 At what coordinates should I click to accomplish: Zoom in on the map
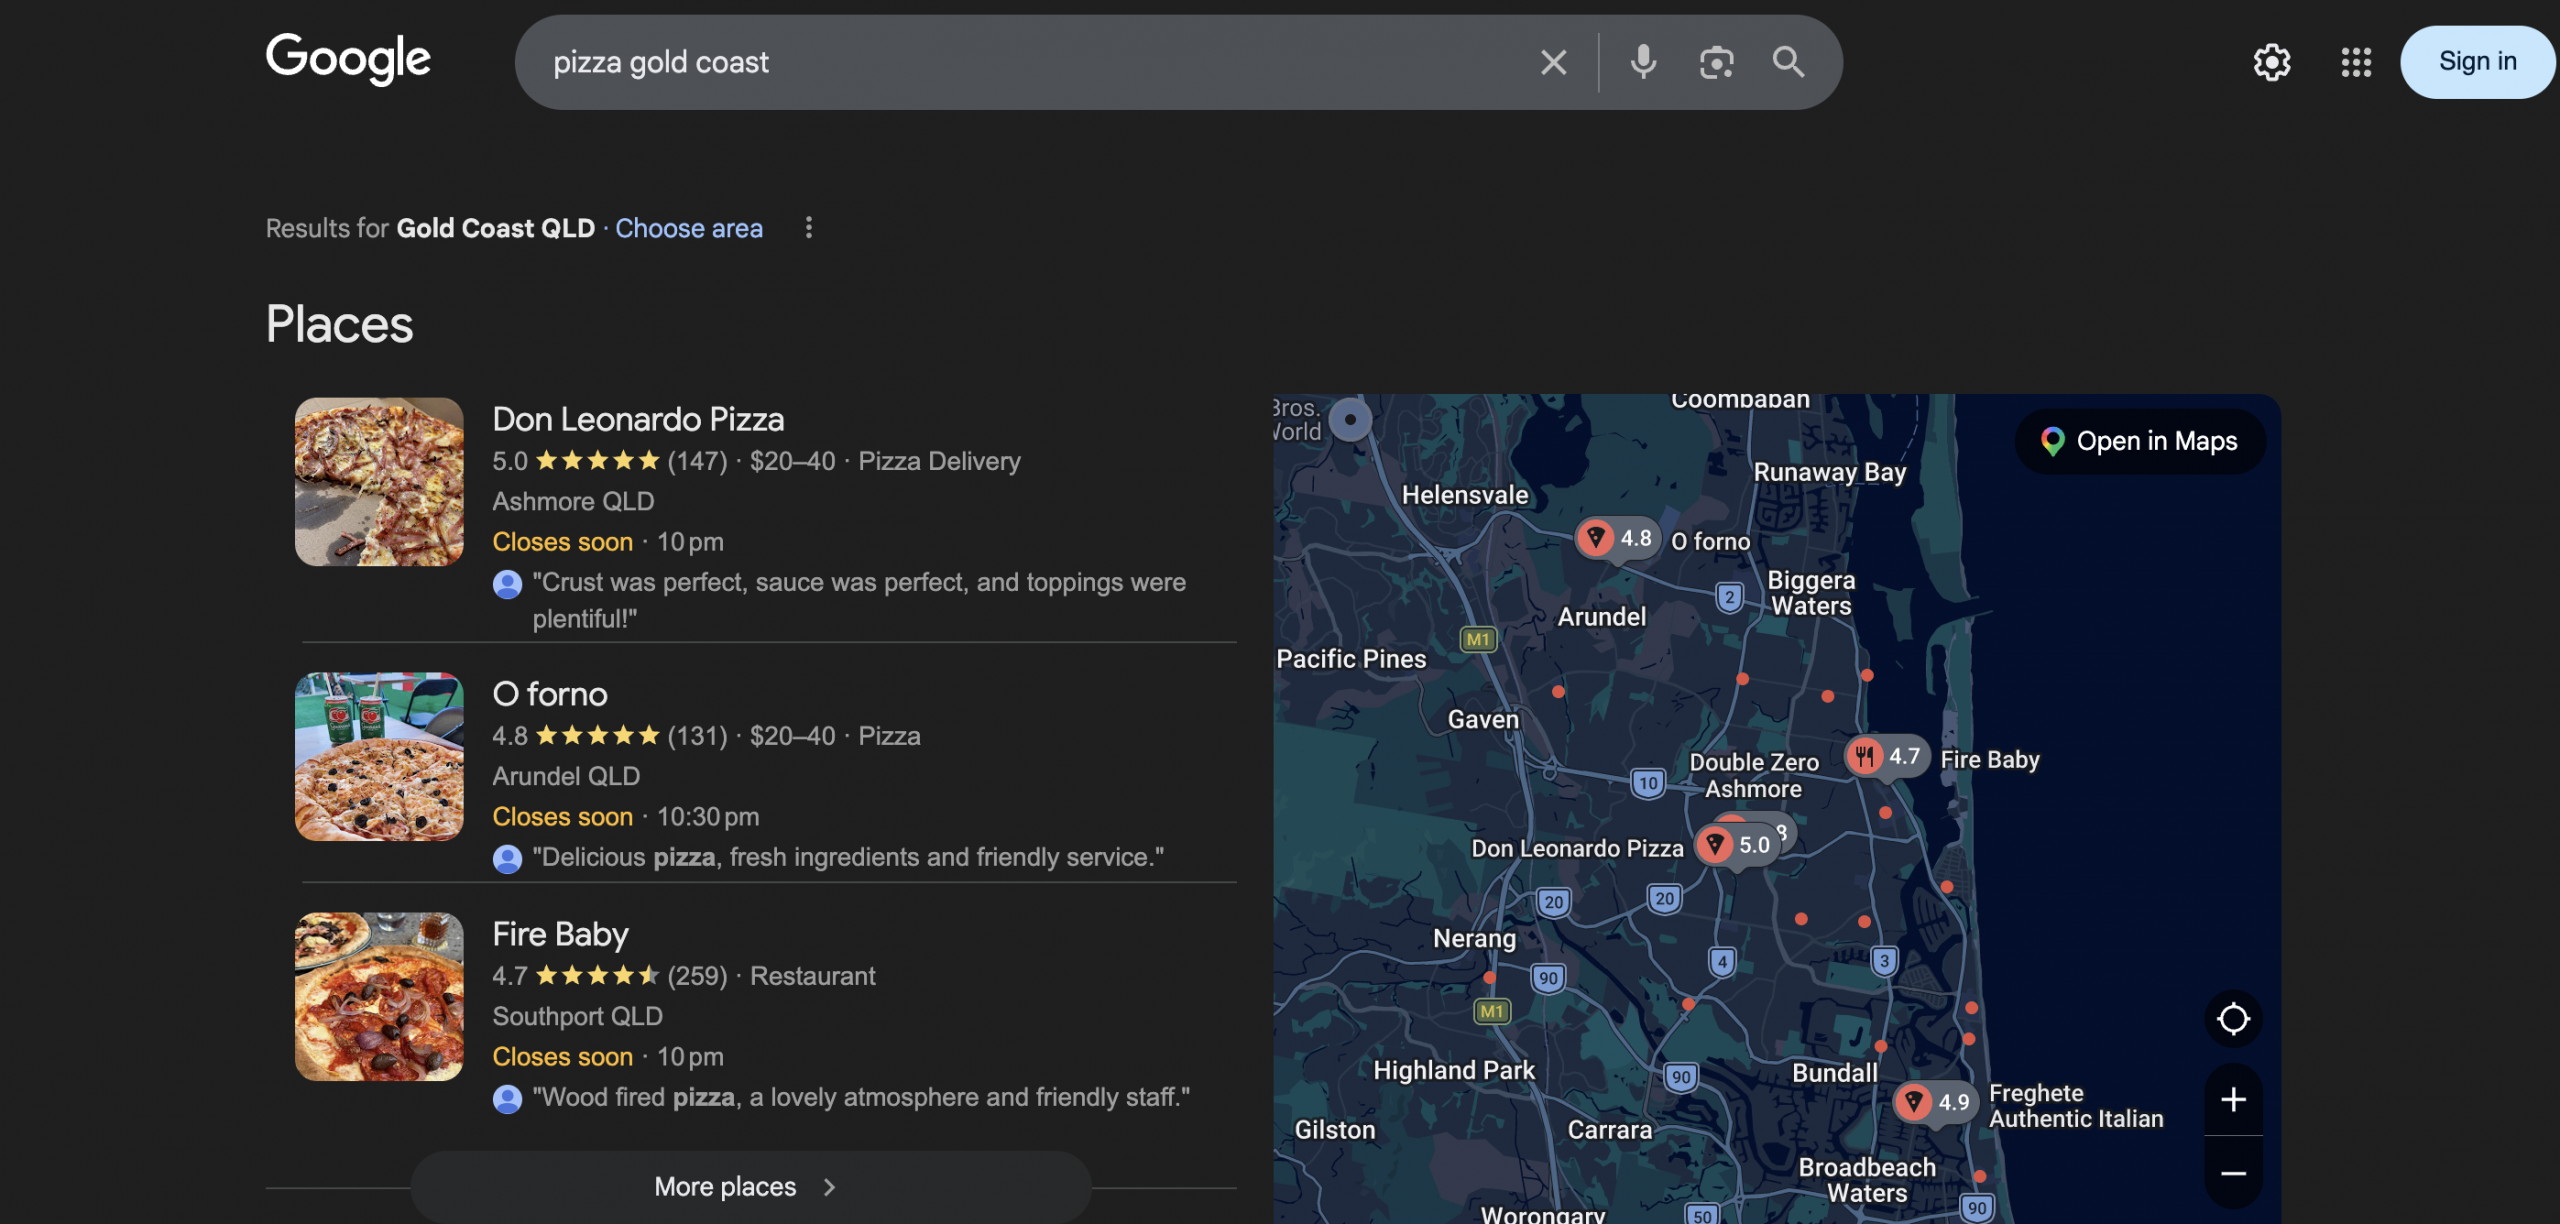[x=2233, y=1100]
